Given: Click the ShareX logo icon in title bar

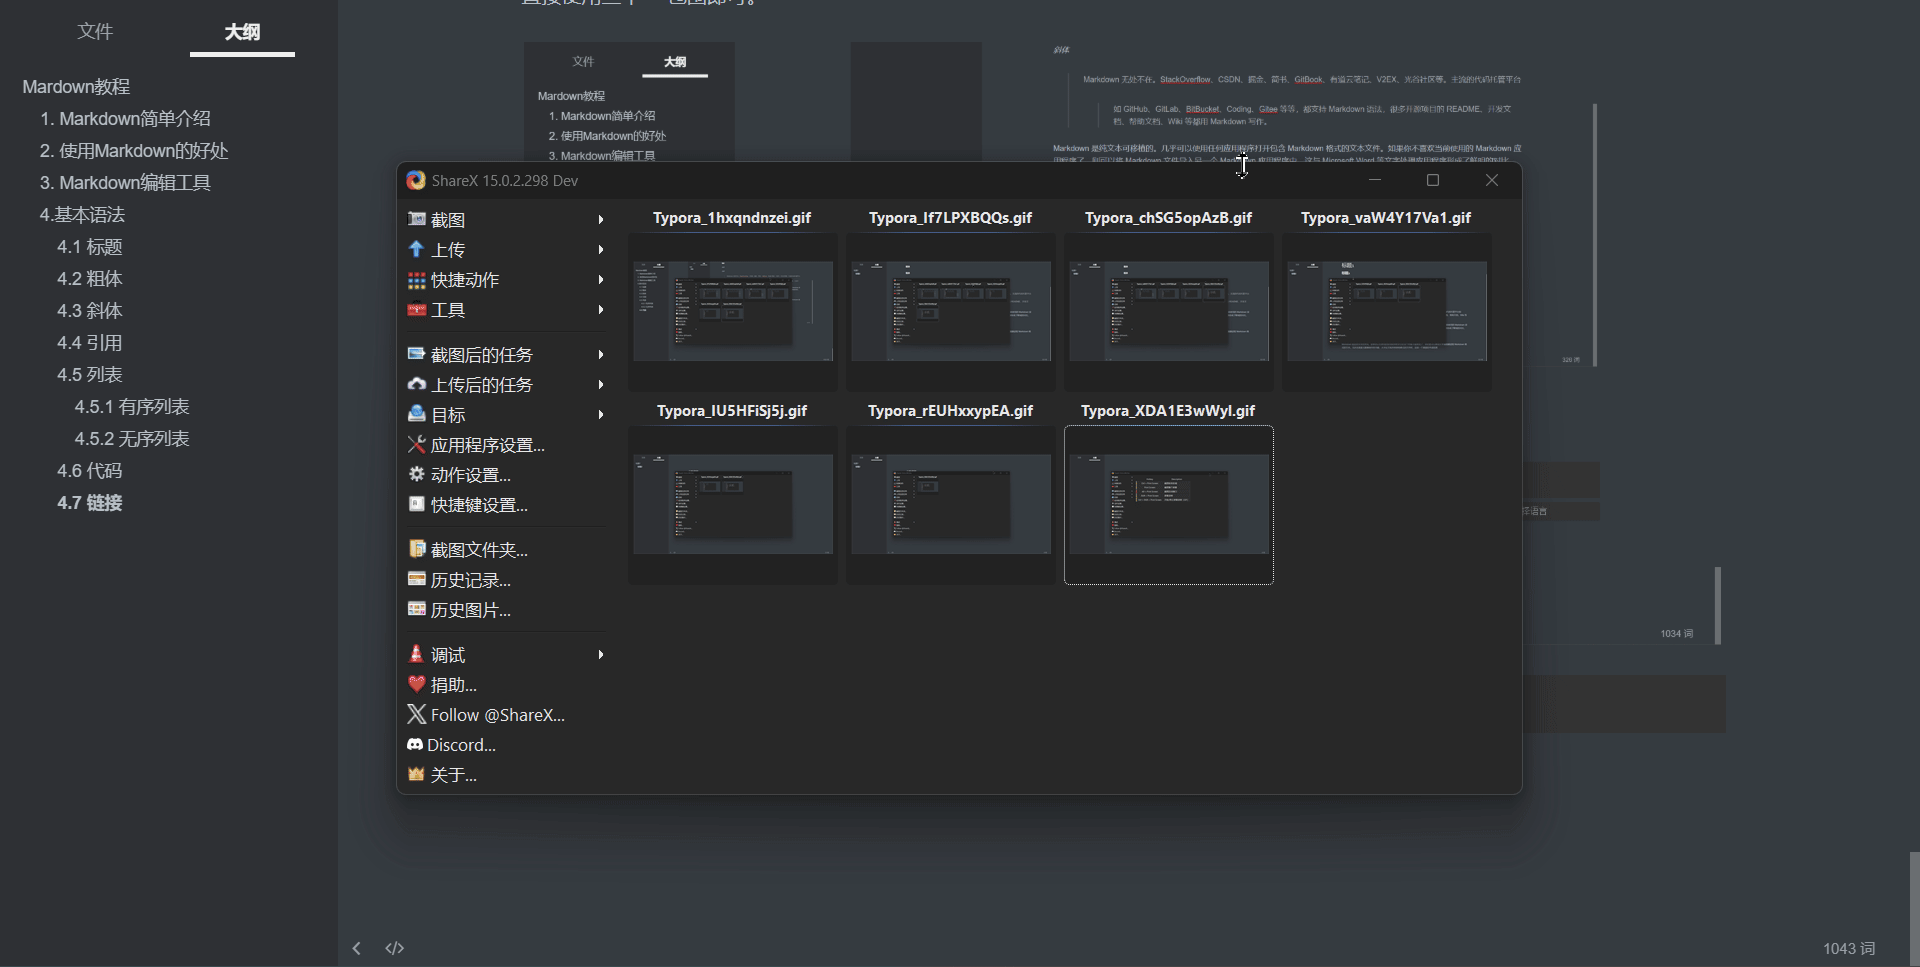Looking at the screenshot, I should pos(416,180).
